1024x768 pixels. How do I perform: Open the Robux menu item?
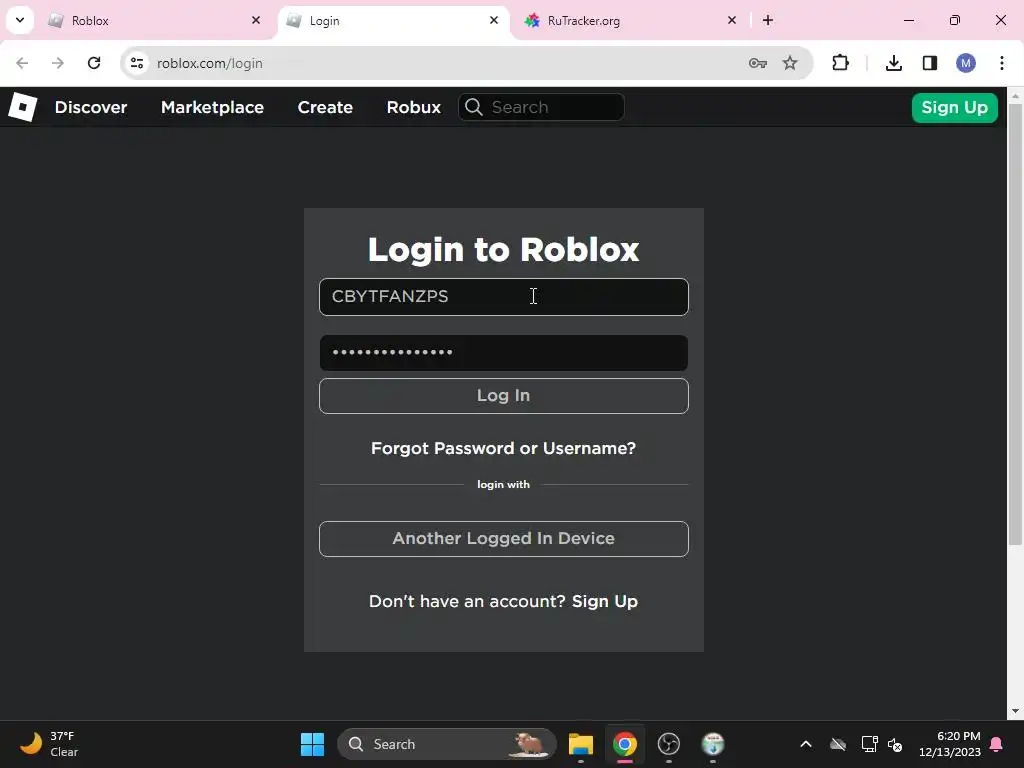[x=413, y=107]
